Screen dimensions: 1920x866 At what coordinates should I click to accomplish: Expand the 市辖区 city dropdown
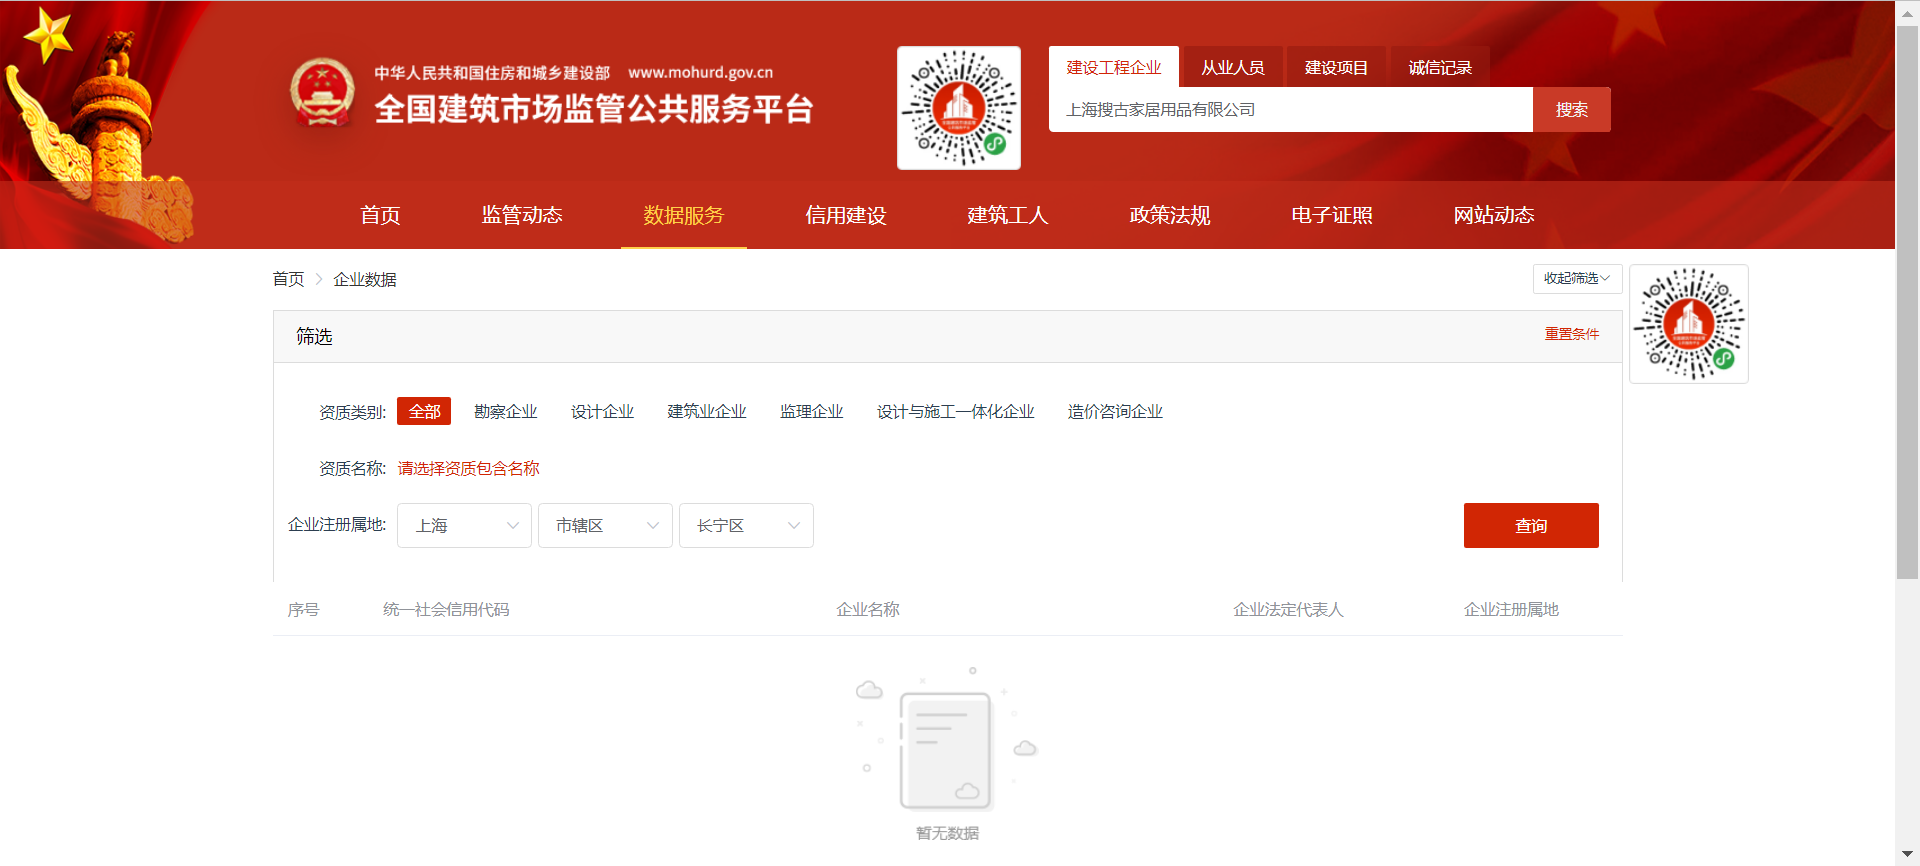click(605, 525)
